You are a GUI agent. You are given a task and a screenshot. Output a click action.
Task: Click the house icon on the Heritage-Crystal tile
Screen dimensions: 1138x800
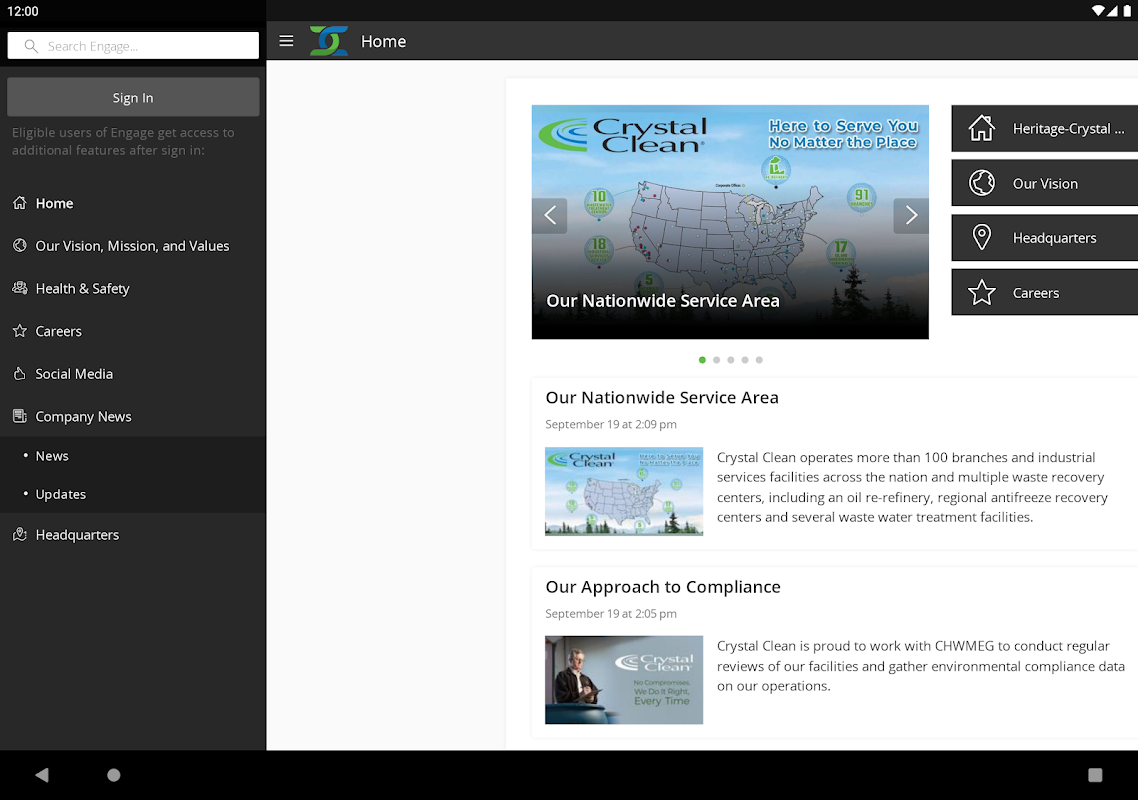tap(981, 128)
